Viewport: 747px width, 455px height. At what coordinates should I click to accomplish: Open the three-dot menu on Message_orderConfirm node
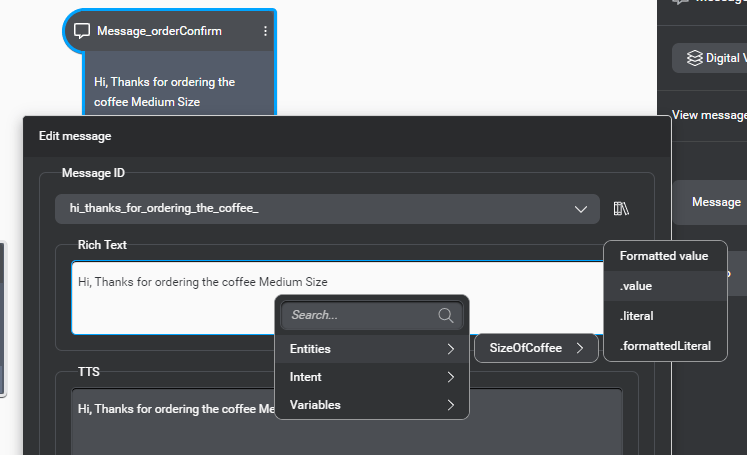pyautogui.click(x=265, y=31)
